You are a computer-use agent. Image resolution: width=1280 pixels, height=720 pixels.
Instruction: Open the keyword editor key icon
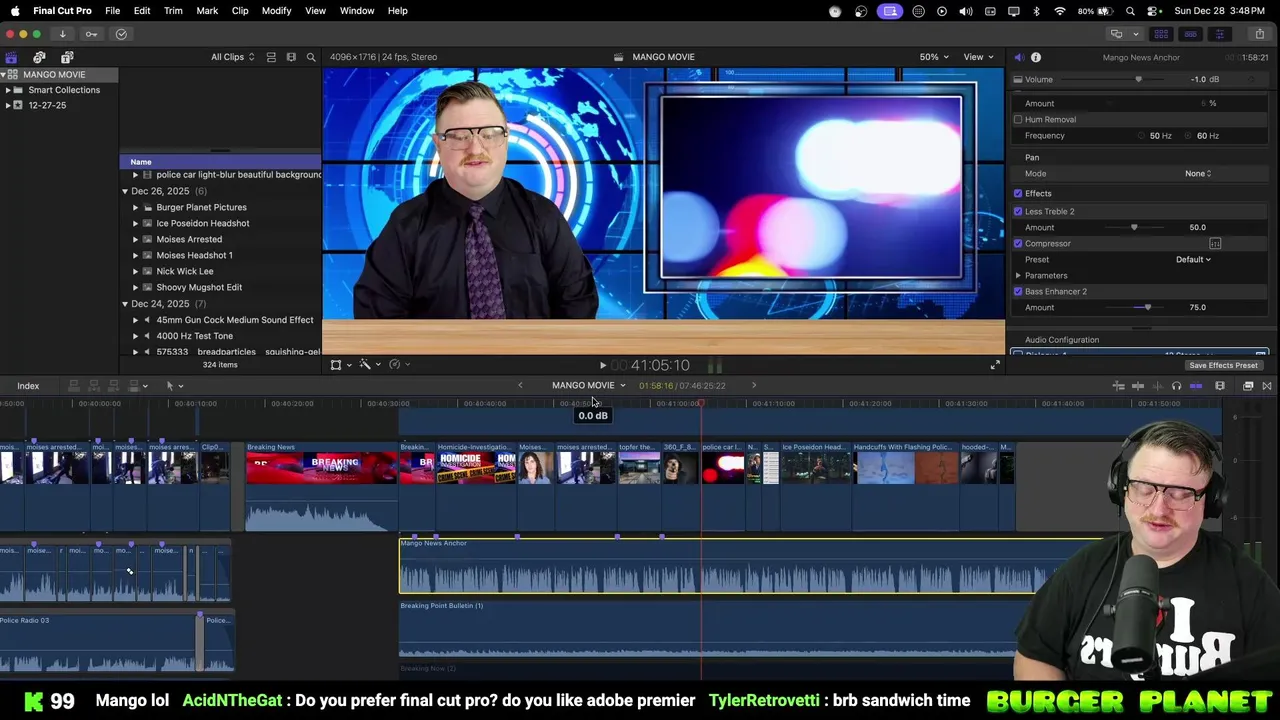coord(91,34)
